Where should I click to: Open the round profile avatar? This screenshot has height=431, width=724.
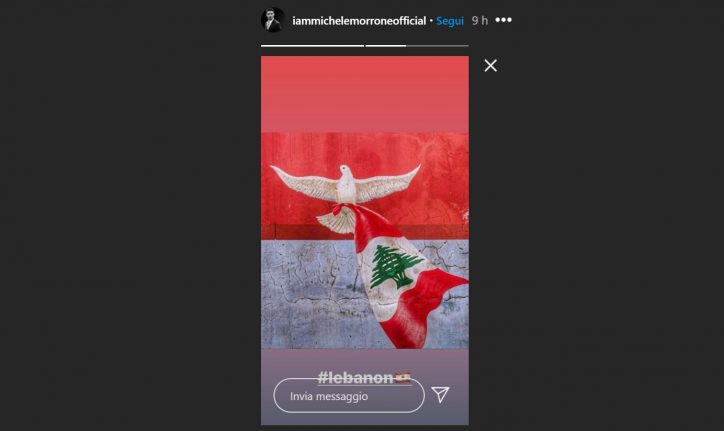273,20
